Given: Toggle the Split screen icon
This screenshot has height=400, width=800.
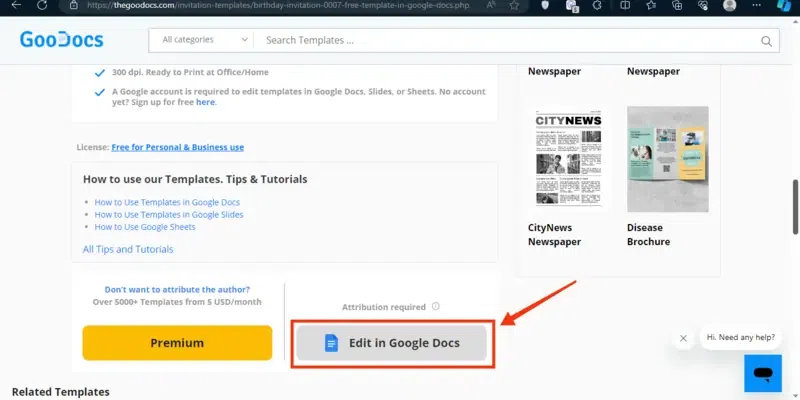Looking at the screenshot, I should click(x=624, y=5).
